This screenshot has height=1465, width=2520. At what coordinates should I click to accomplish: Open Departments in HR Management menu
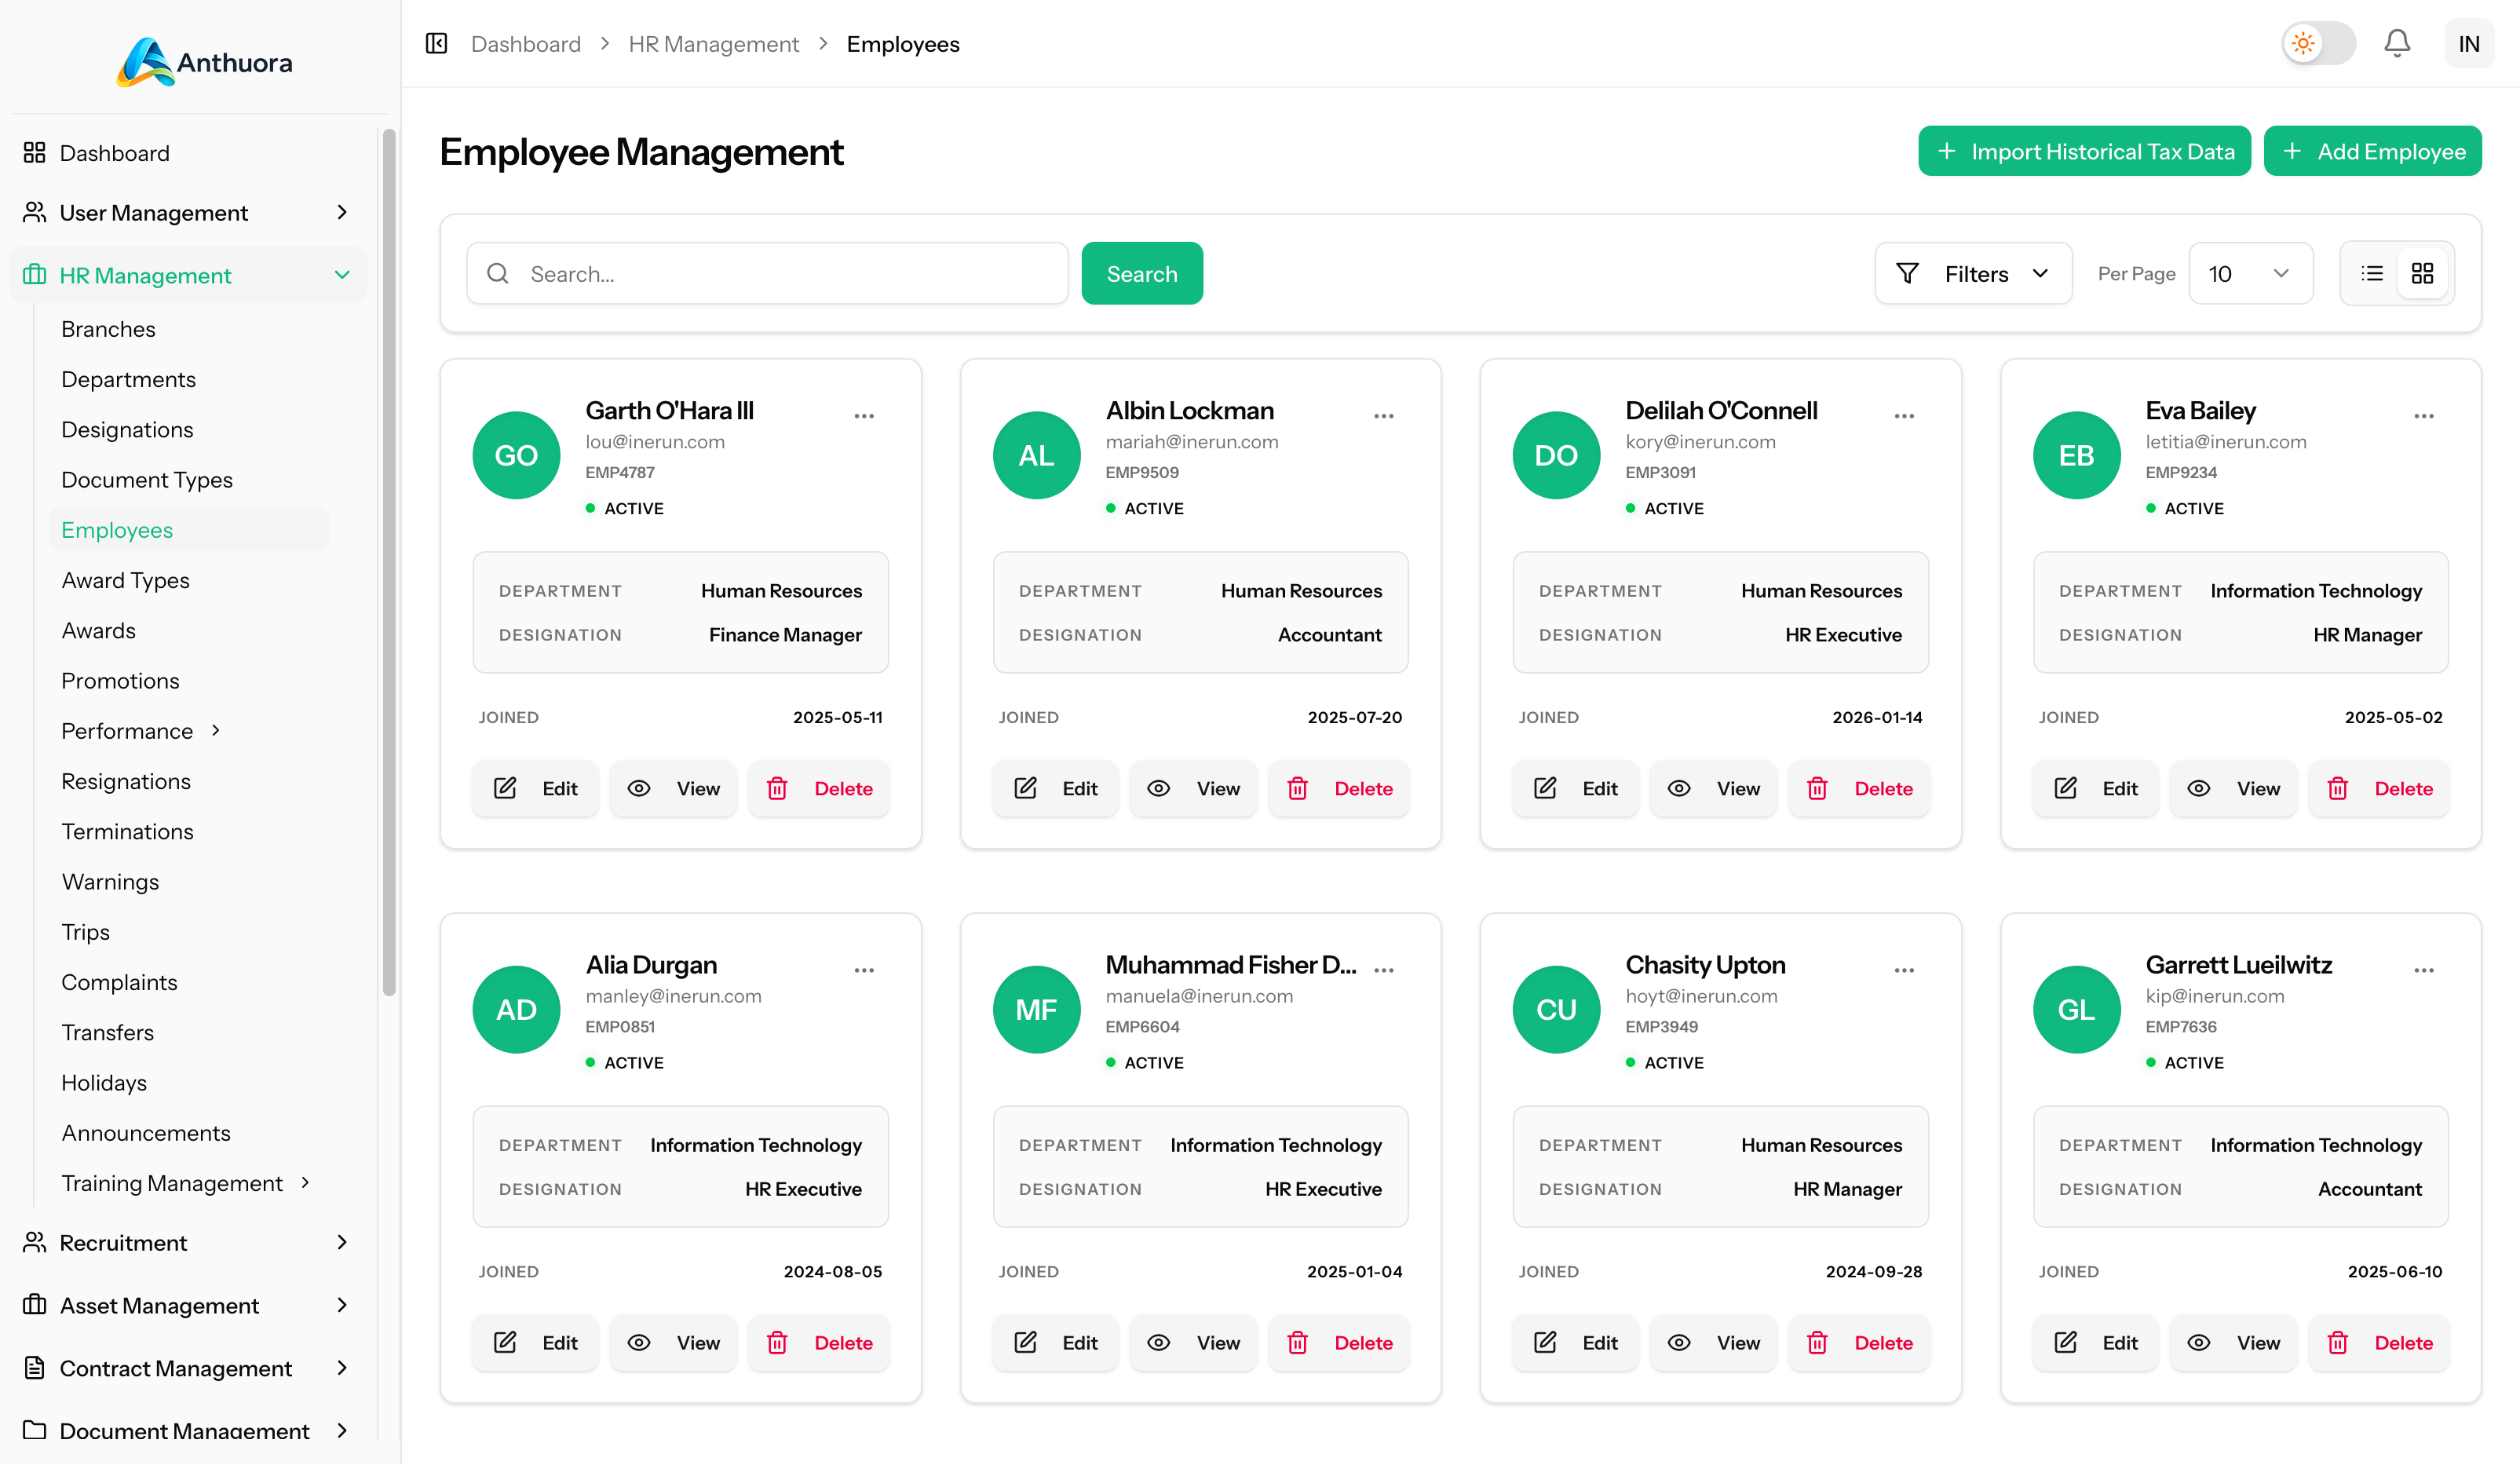[128, 379]
